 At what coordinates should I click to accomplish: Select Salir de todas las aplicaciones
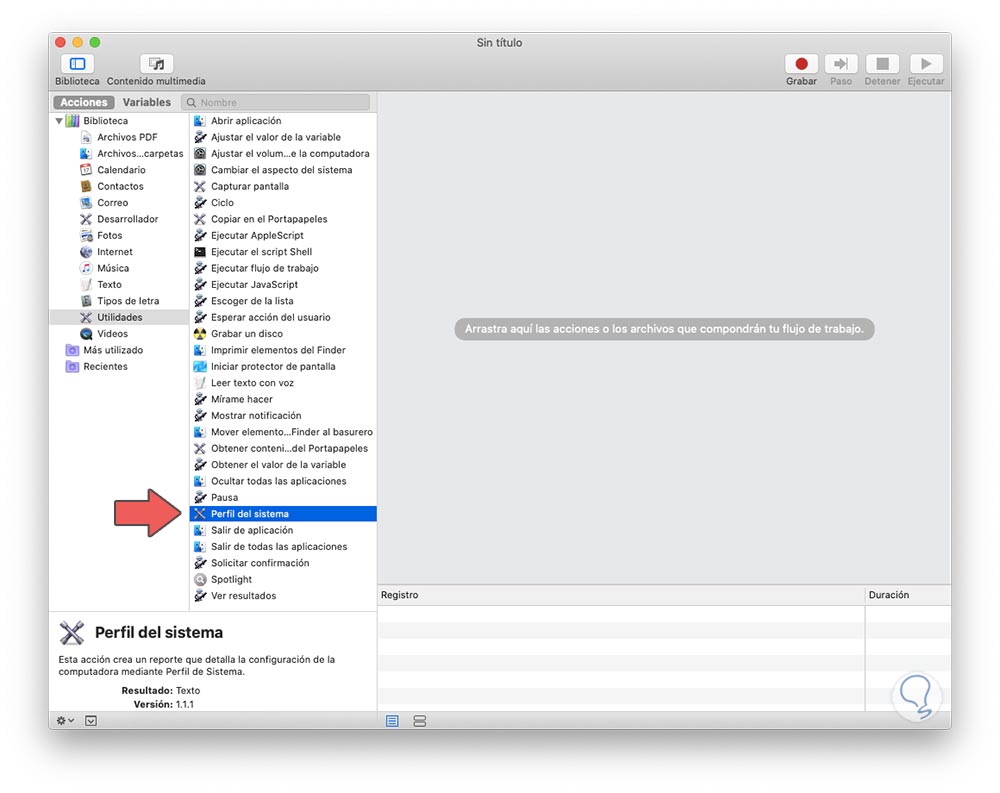coord(283,547)
